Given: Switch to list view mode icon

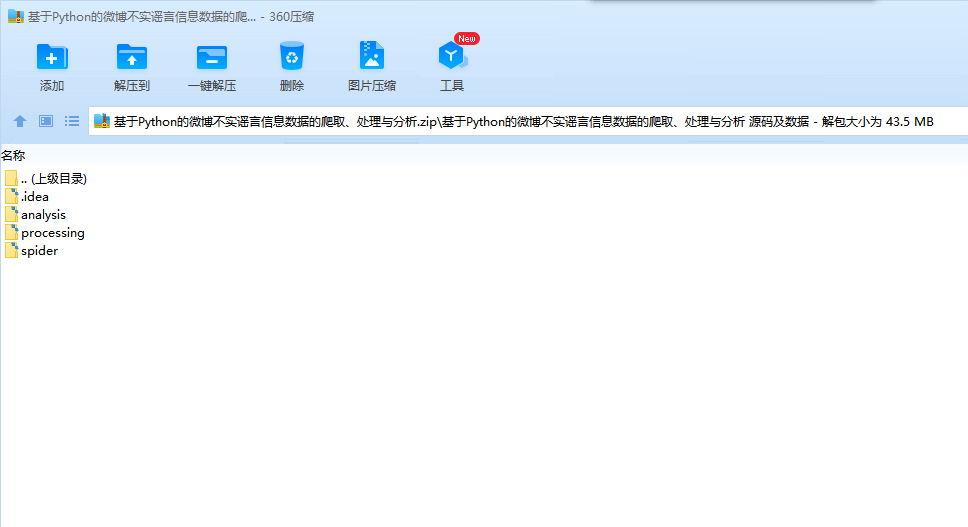Looking at the screenshot, I should (72, 121).
